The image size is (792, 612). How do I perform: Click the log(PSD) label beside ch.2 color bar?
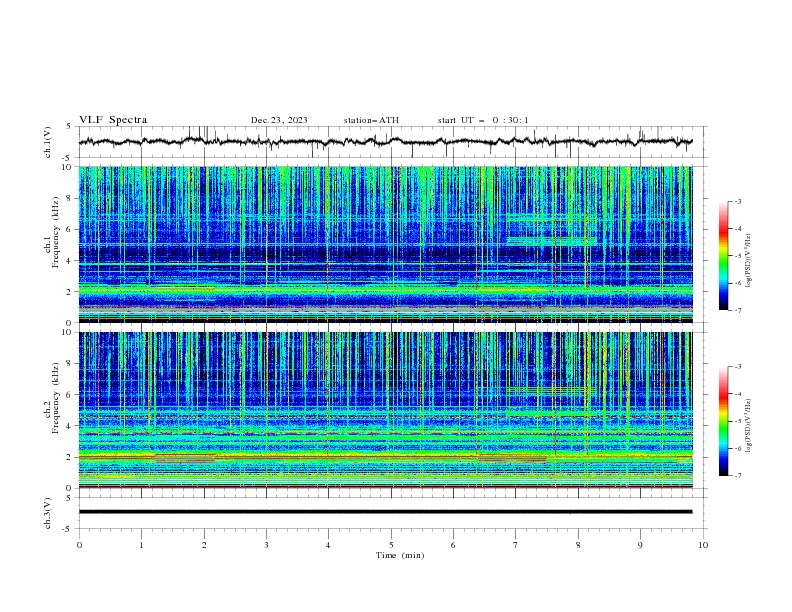(x=749, y=426)
